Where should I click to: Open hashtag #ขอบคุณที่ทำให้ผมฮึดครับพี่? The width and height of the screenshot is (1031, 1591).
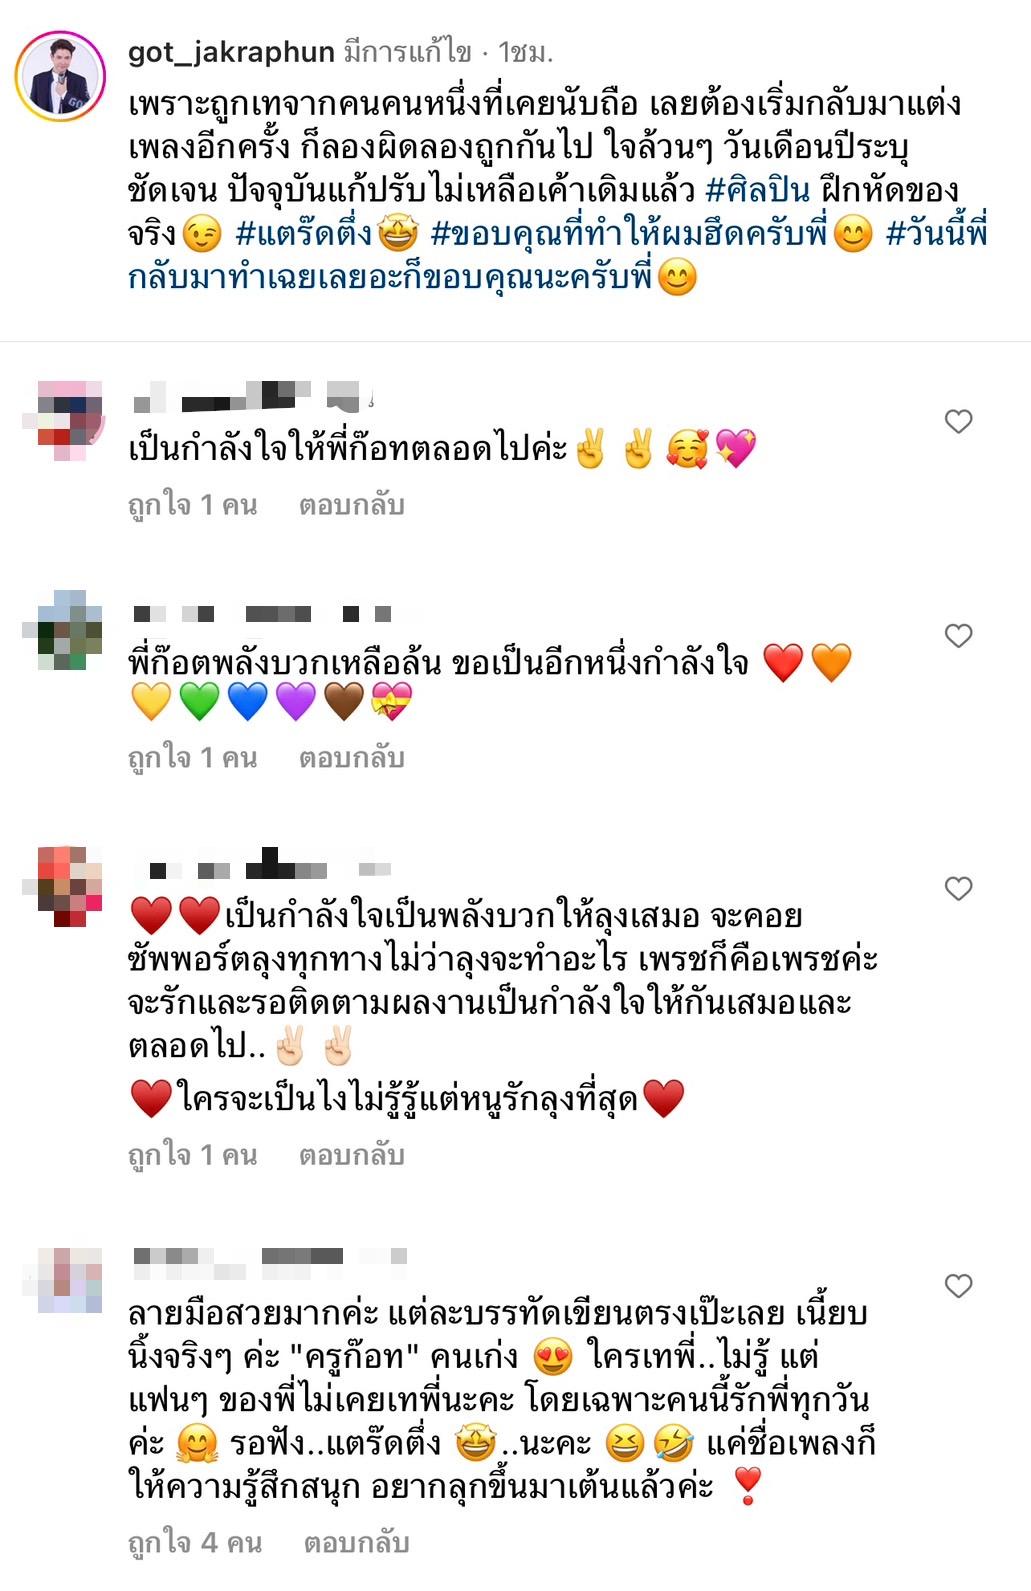pyautogui.click(x=630, y=234)
